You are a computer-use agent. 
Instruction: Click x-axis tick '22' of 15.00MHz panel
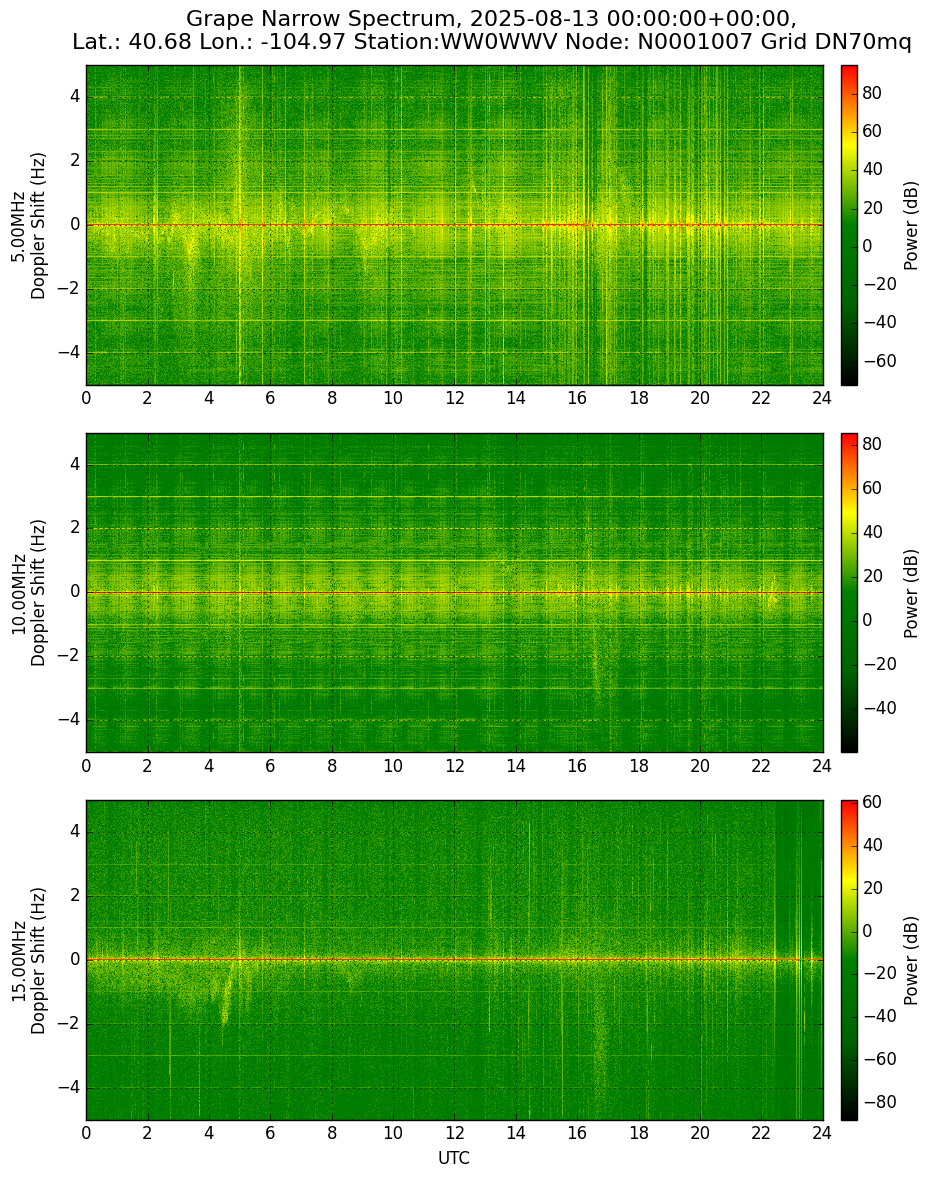click(761, 1133)
